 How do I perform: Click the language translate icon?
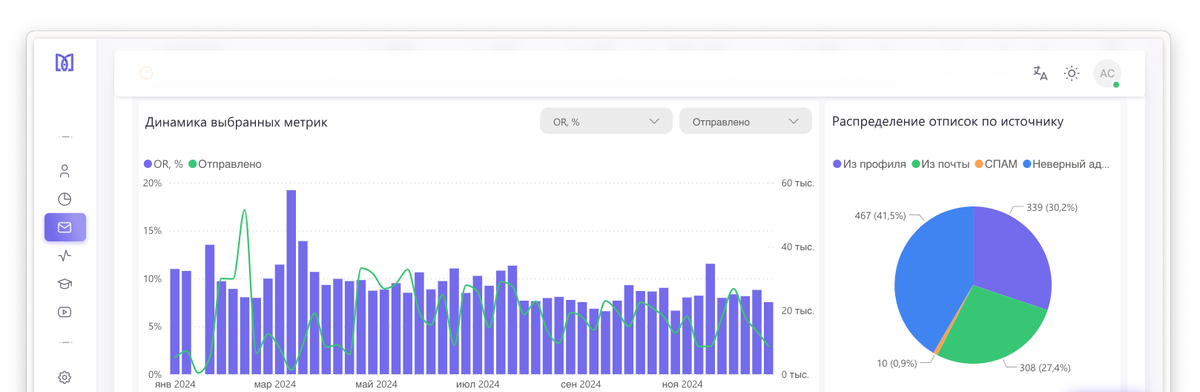click(x=1040, y=73)
